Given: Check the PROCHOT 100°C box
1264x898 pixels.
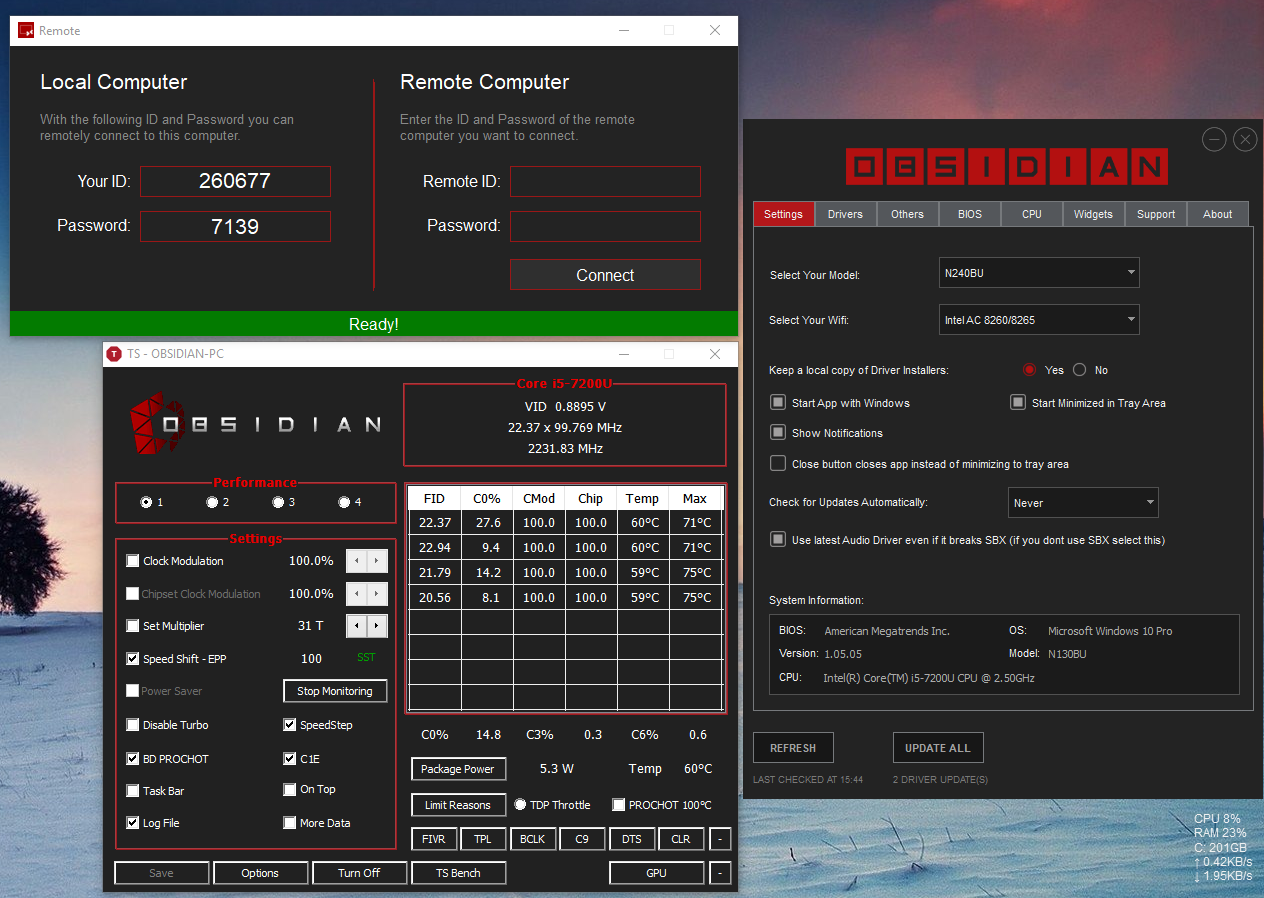Looking at the screenshot, I should [x=618, y=805].
